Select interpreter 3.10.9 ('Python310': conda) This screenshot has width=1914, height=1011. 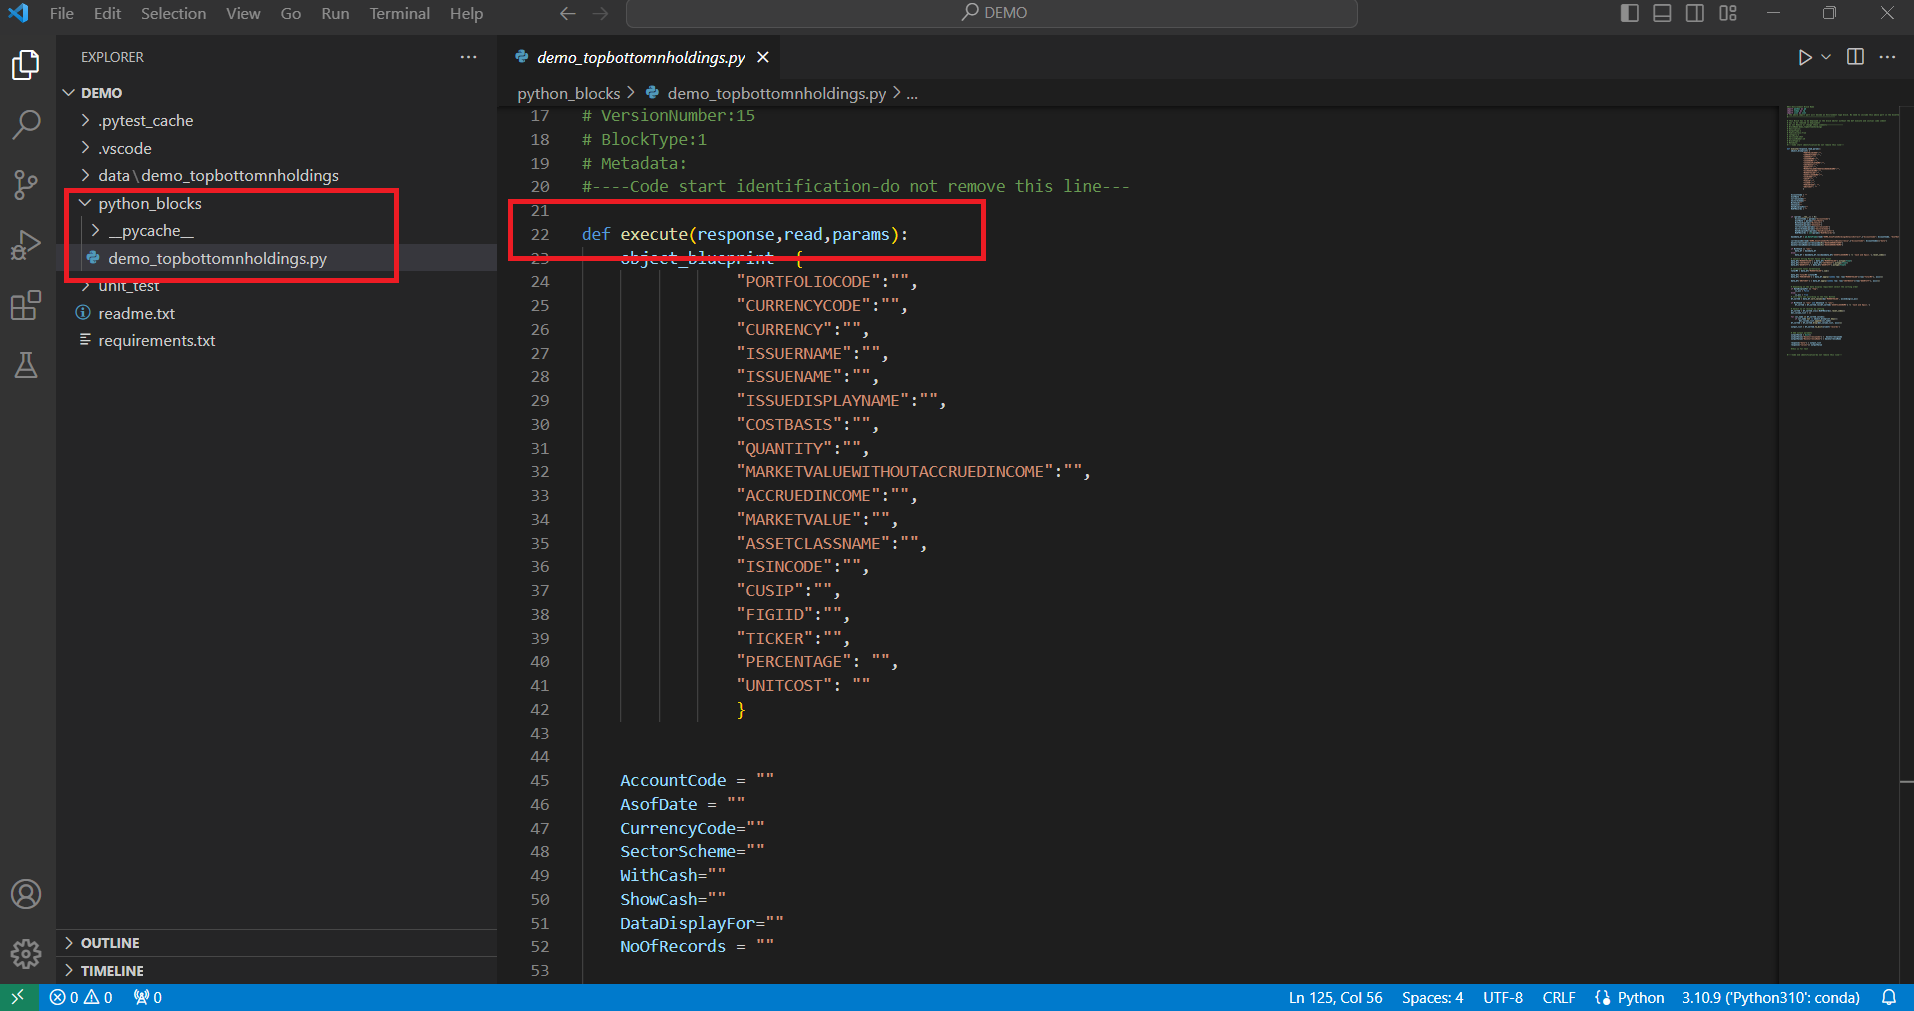(1770, 997)
